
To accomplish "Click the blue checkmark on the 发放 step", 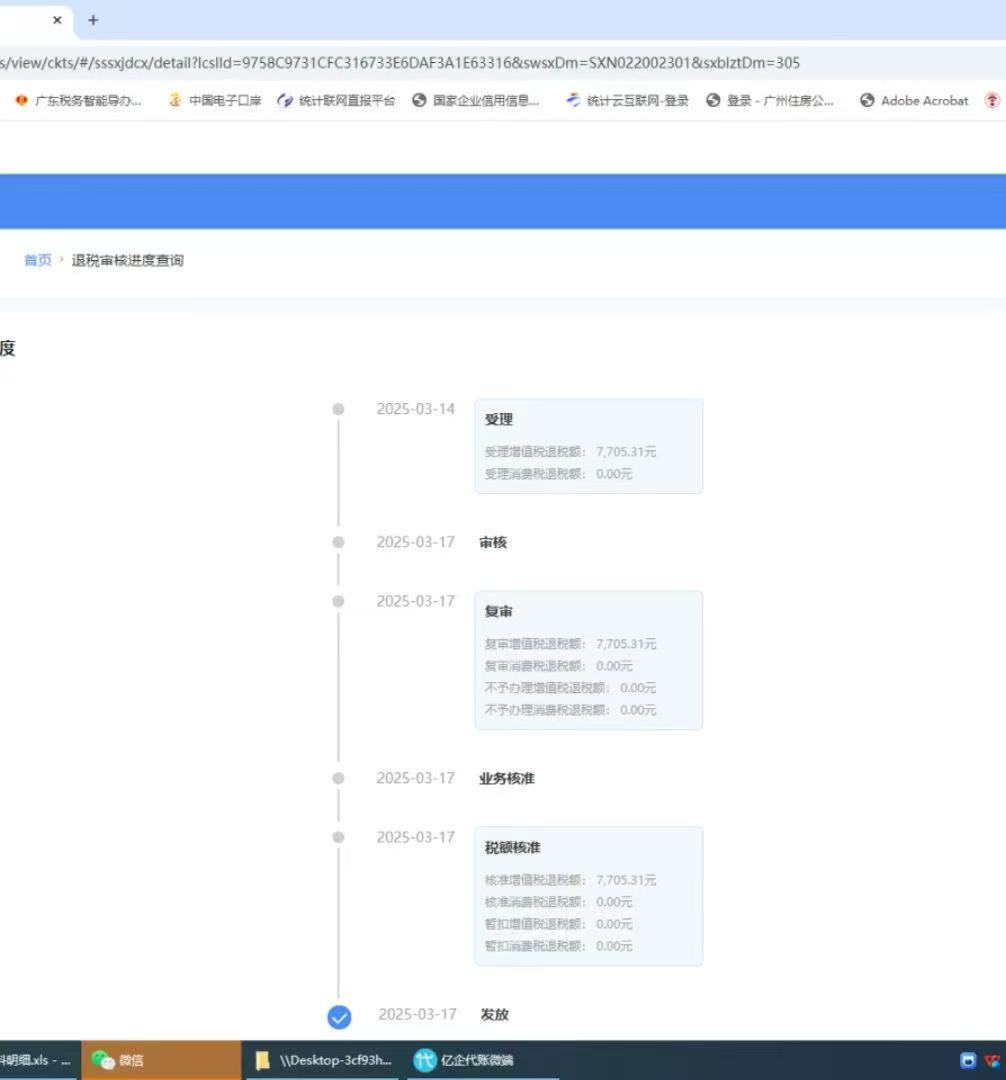I will pyautogui.click(x=339, y=1016).
